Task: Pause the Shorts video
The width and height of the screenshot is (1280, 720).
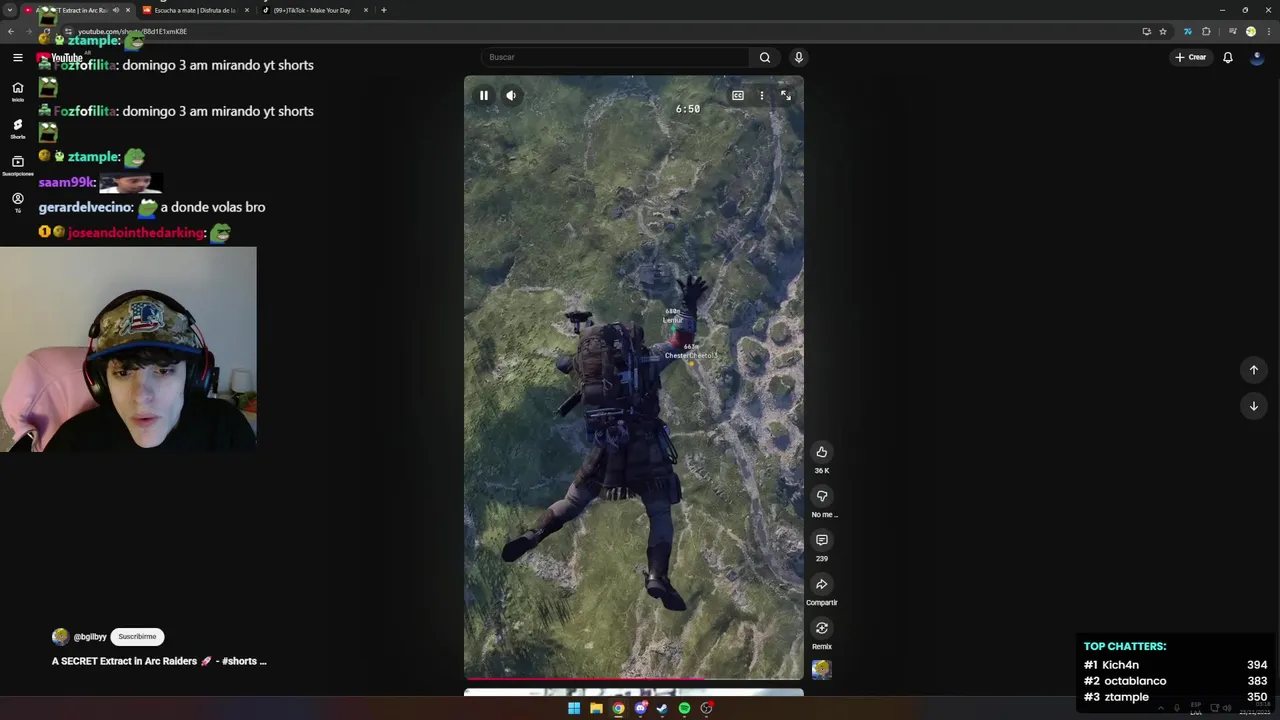Action: point(484,96)
